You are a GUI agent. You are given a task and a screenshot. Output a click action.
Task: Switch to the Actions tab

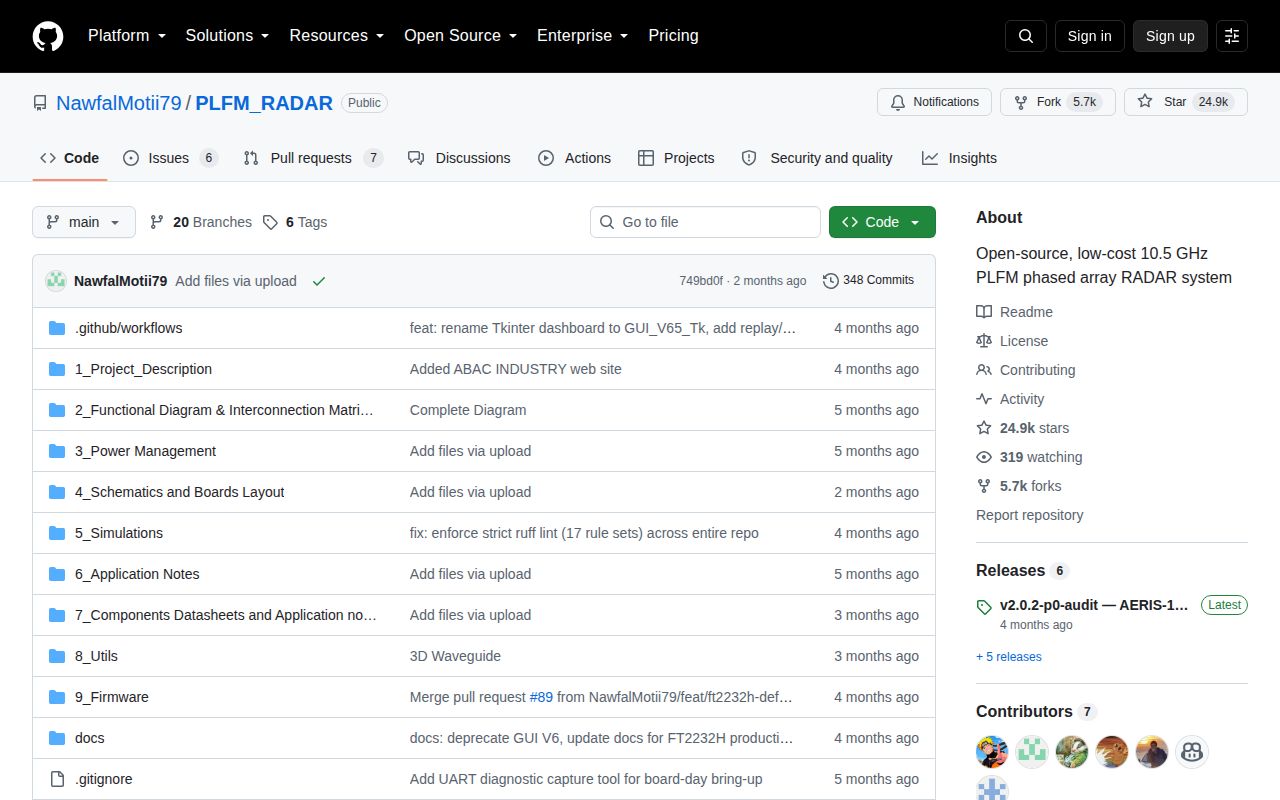(x=575, y=158)
